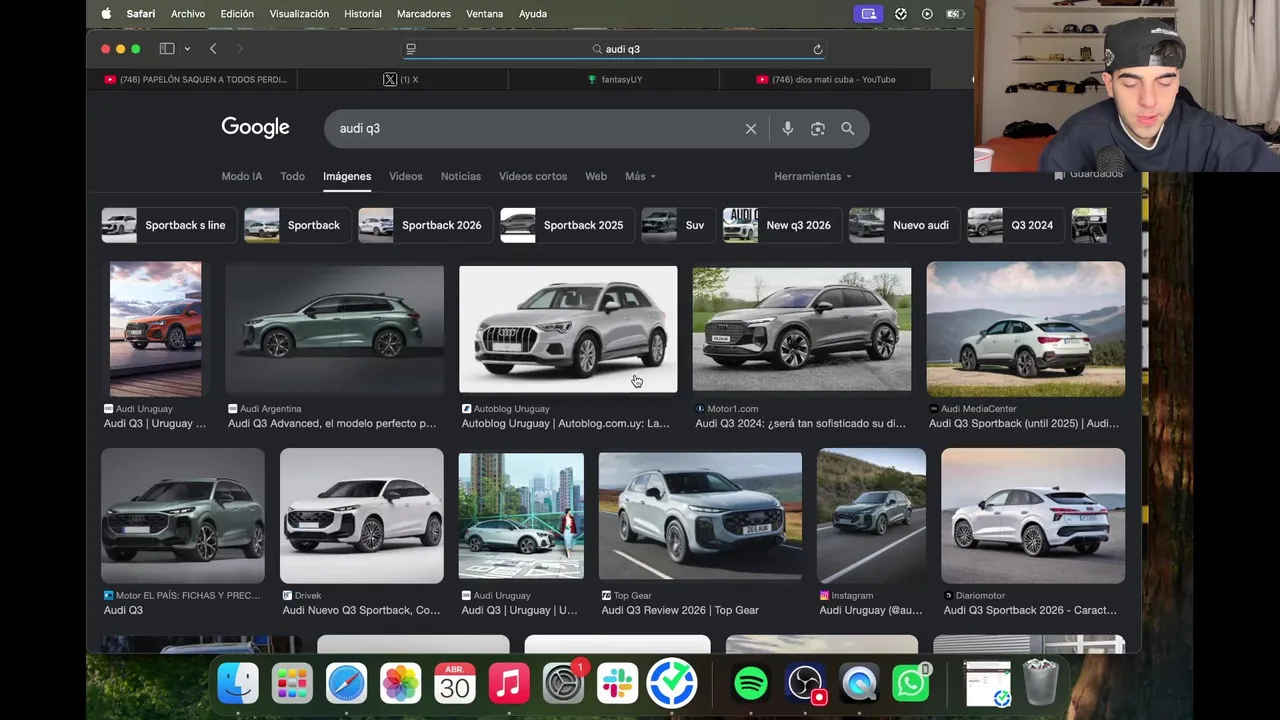
Task: Open QuickTime Player from the Dock
Action: click(x=859, y=684)
